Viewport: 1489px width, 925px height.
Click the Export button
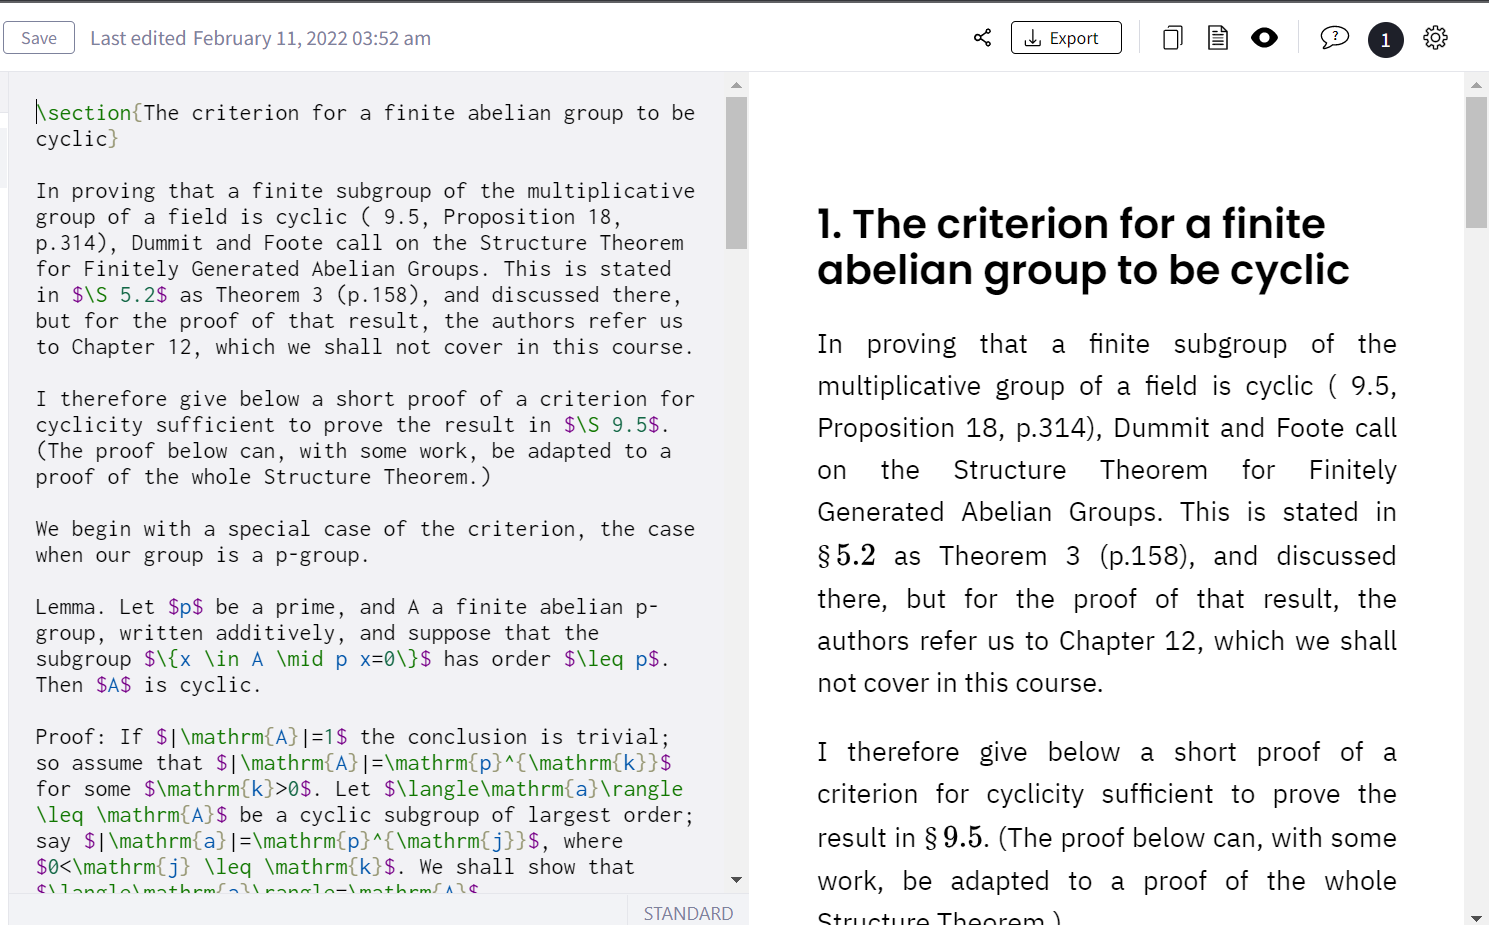(1066, 38)
